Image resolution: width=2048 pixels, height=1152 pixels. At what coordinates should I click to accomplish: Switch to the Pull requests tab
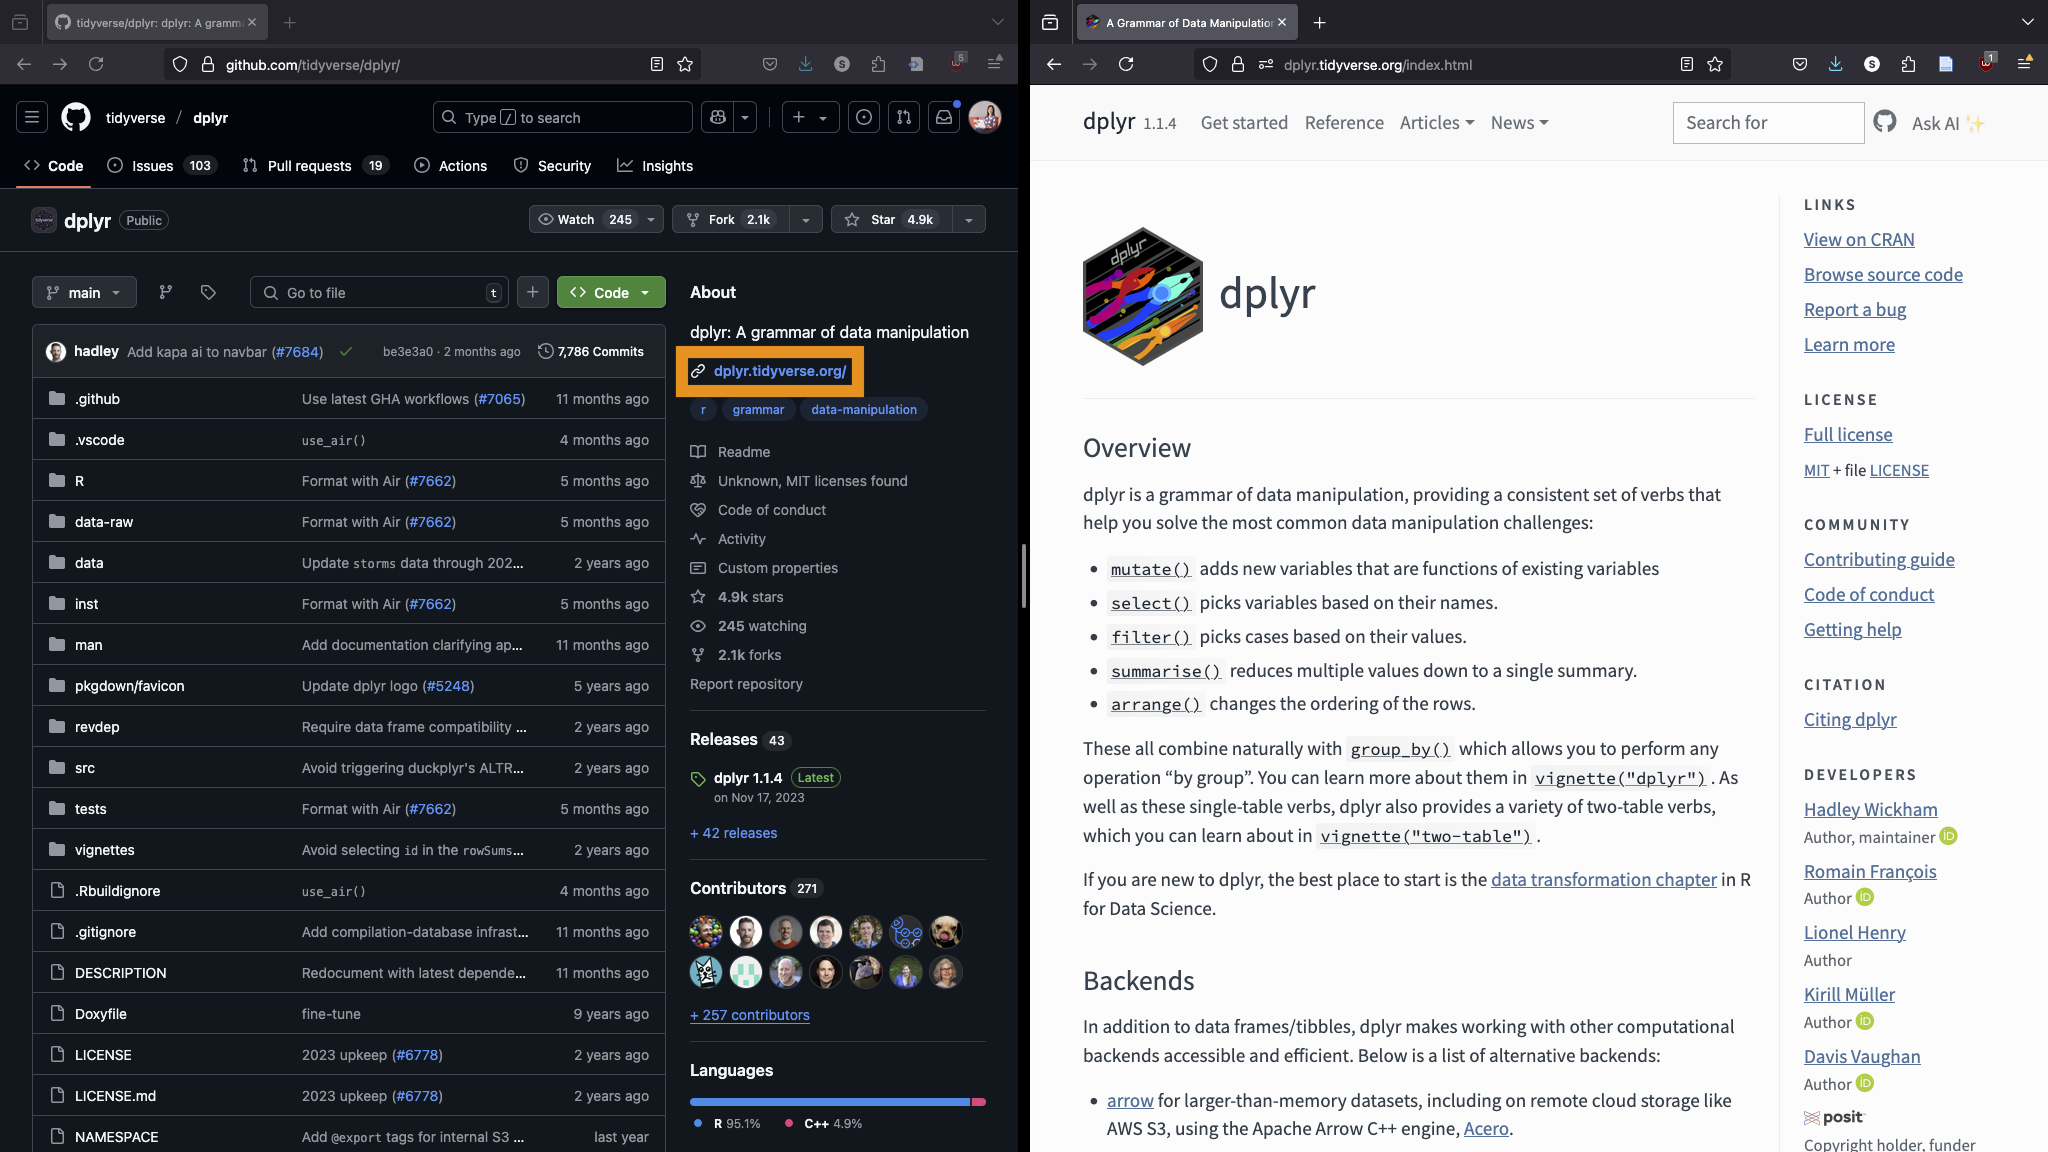point(309,166)
